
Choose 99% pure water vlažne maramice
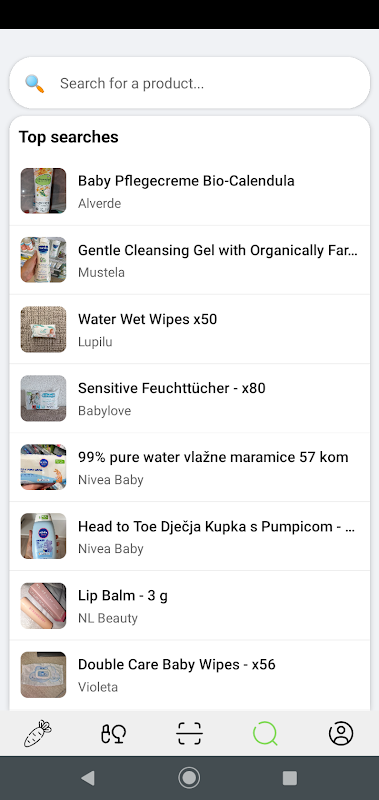click(x=190, y=467)
